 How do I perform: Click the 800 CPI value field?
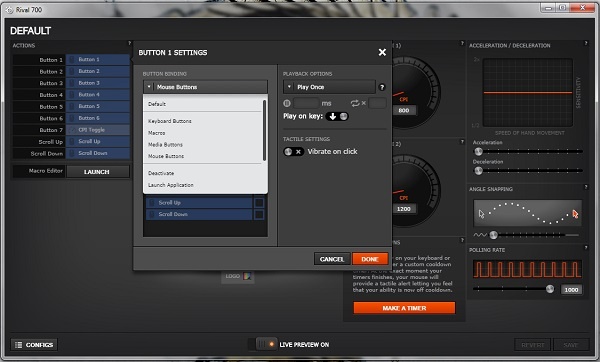tap(404, 110)
